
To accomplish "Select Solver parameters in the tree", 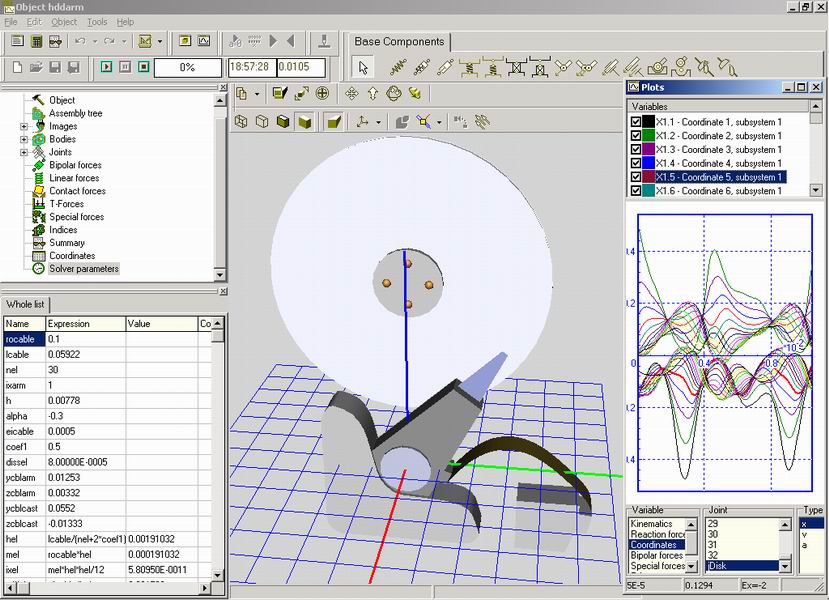I will tap(84, 269).
